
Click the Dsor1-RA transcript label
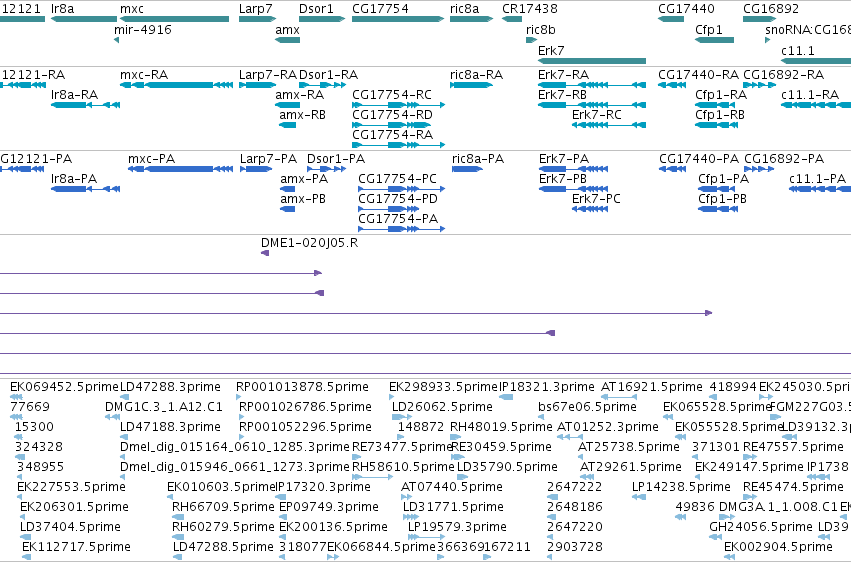point(328,74)
